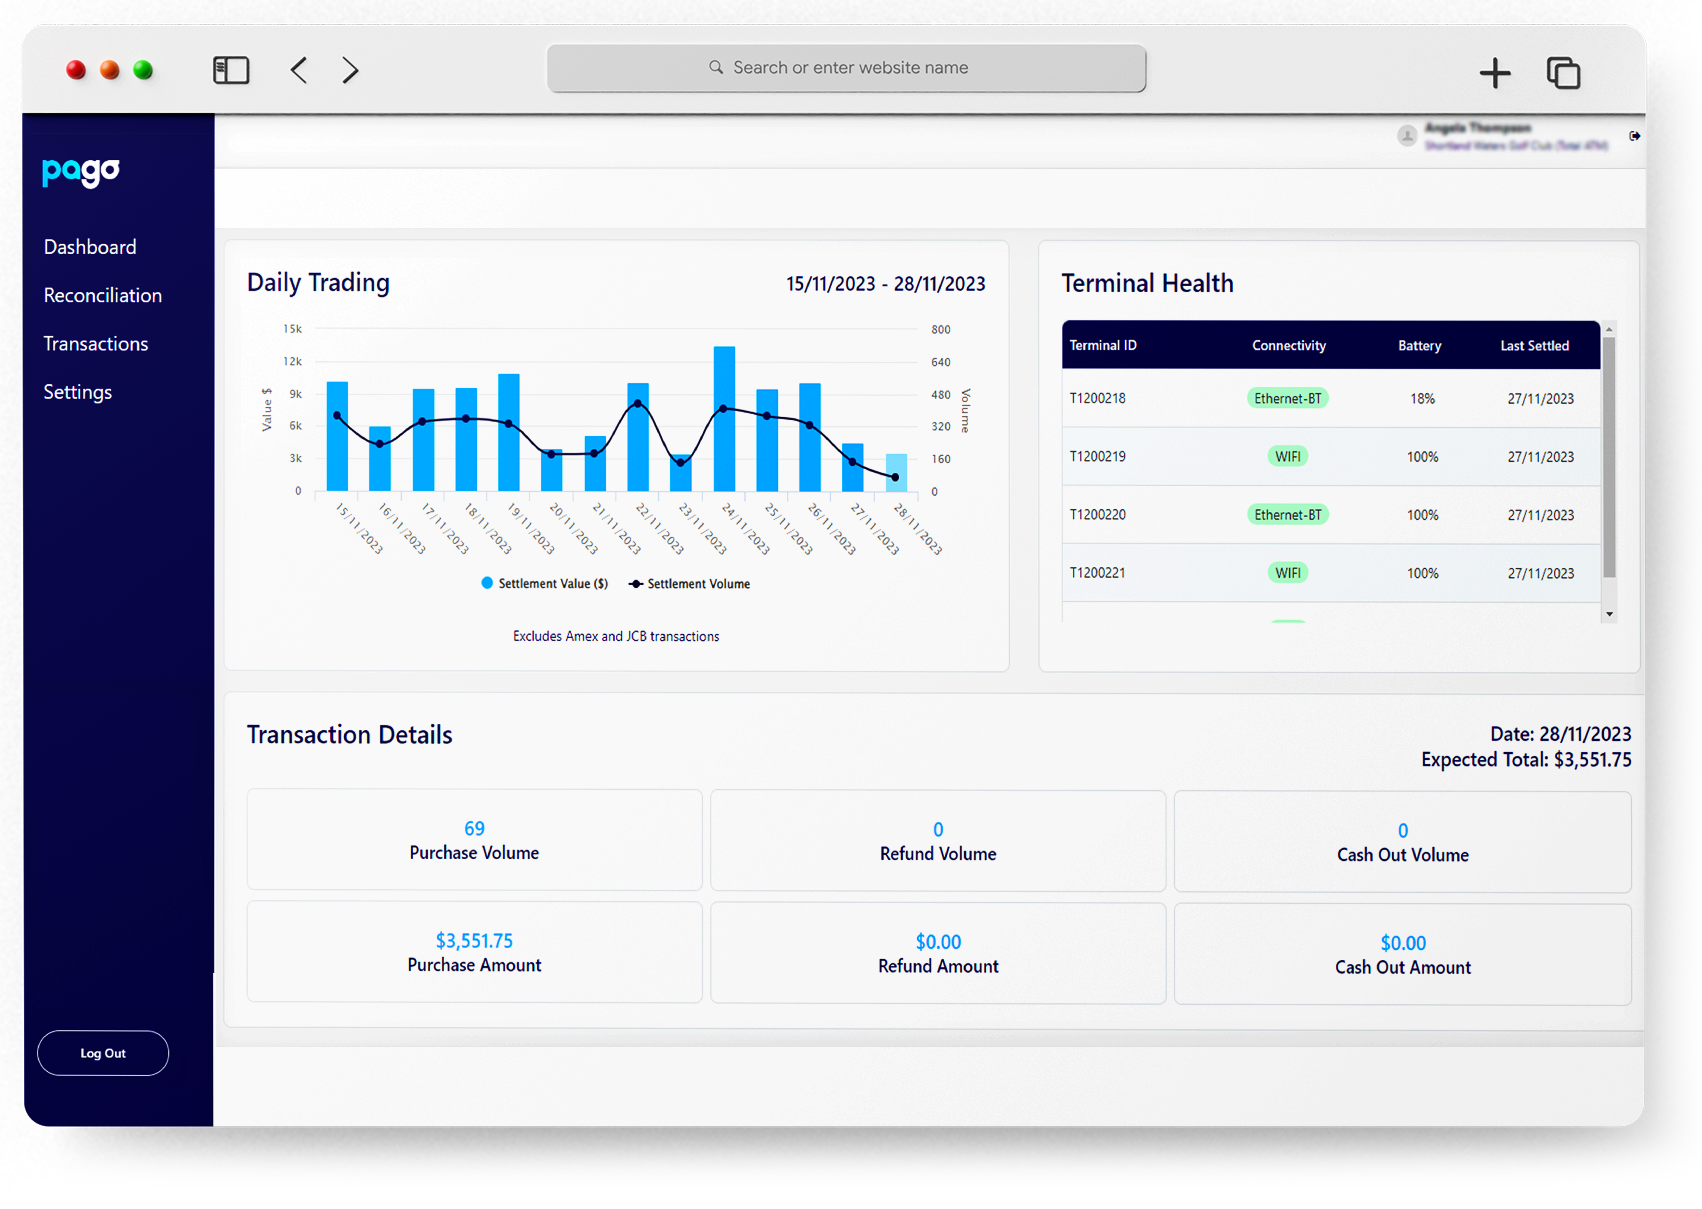Select Dashboard in the navigation
Viewport: 1702px width, 1209px height.
coord(89,246)
